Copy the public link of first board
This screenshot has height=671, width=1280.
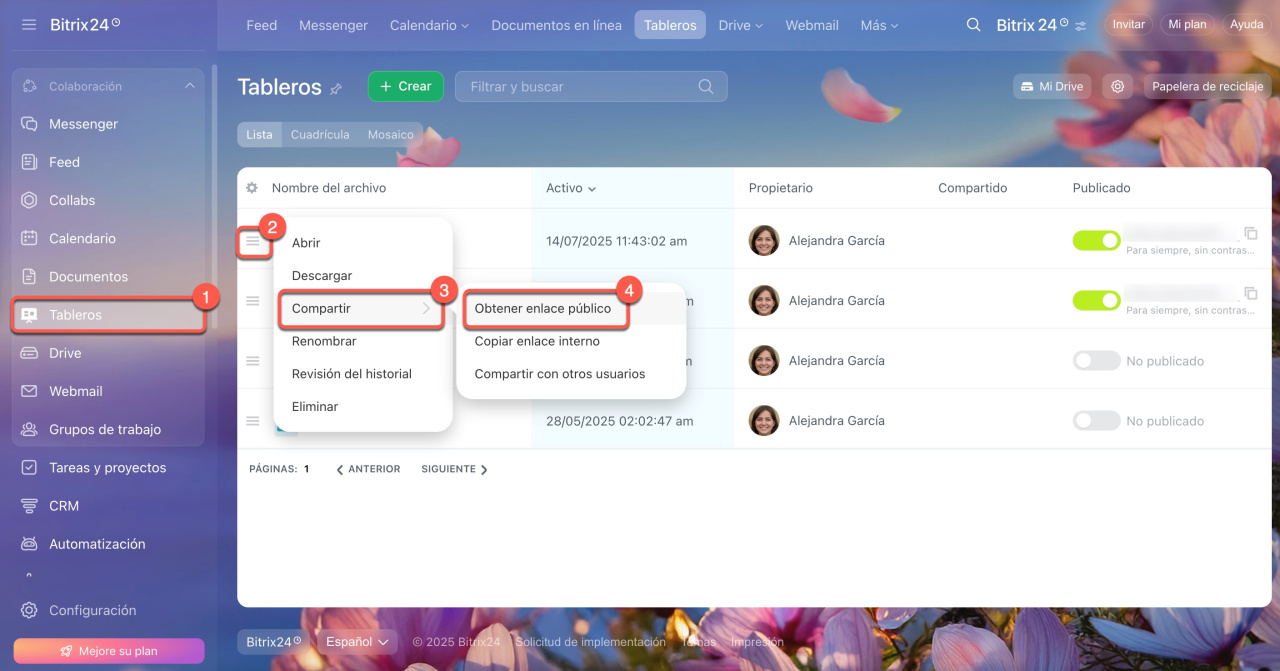pos(1250,233)
